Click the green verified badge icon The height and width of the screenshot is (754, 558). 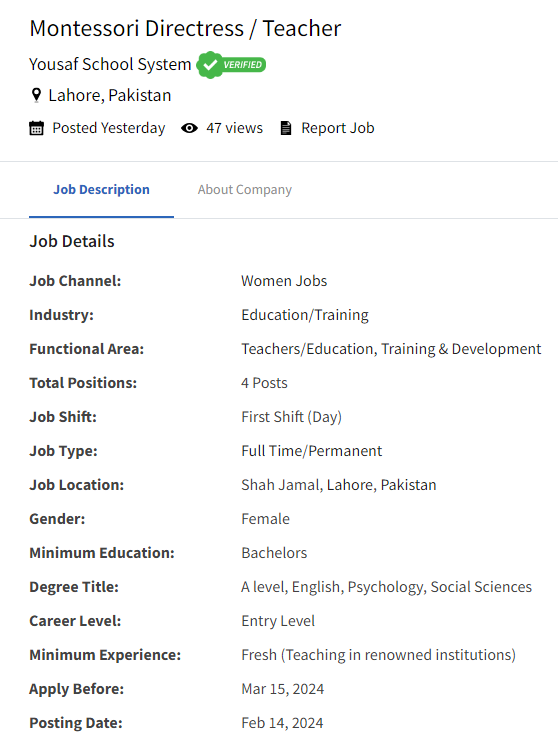click(x=231, y=64)
